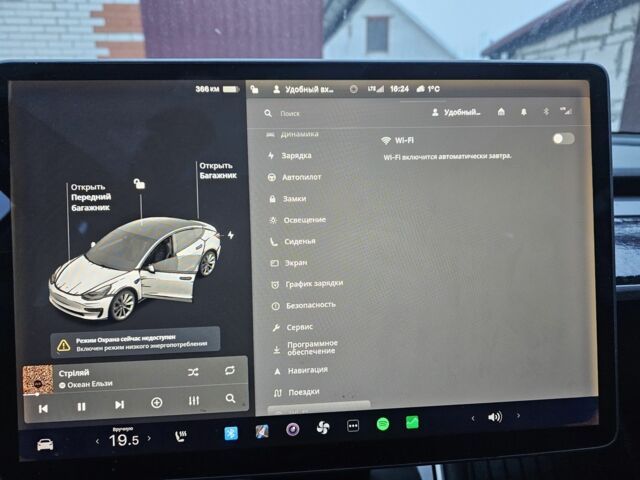Open the media equalizer settings icon
The height and width of the screenshot is (480, 640).
coord(194,401)
